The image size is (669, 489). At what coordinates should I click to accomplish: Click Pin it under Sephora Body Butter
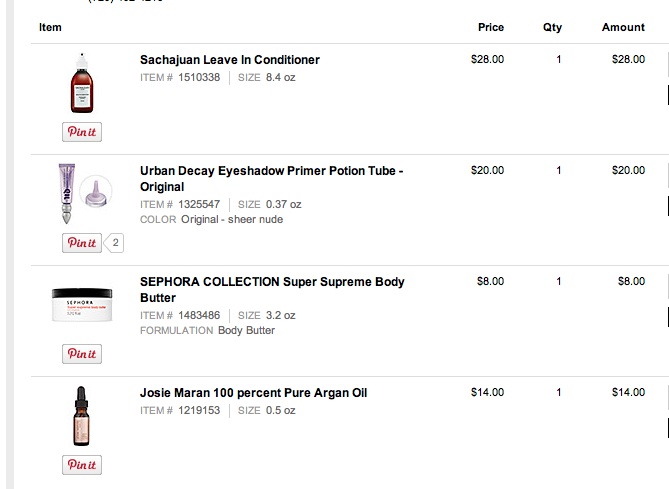(x=81, y=354)
